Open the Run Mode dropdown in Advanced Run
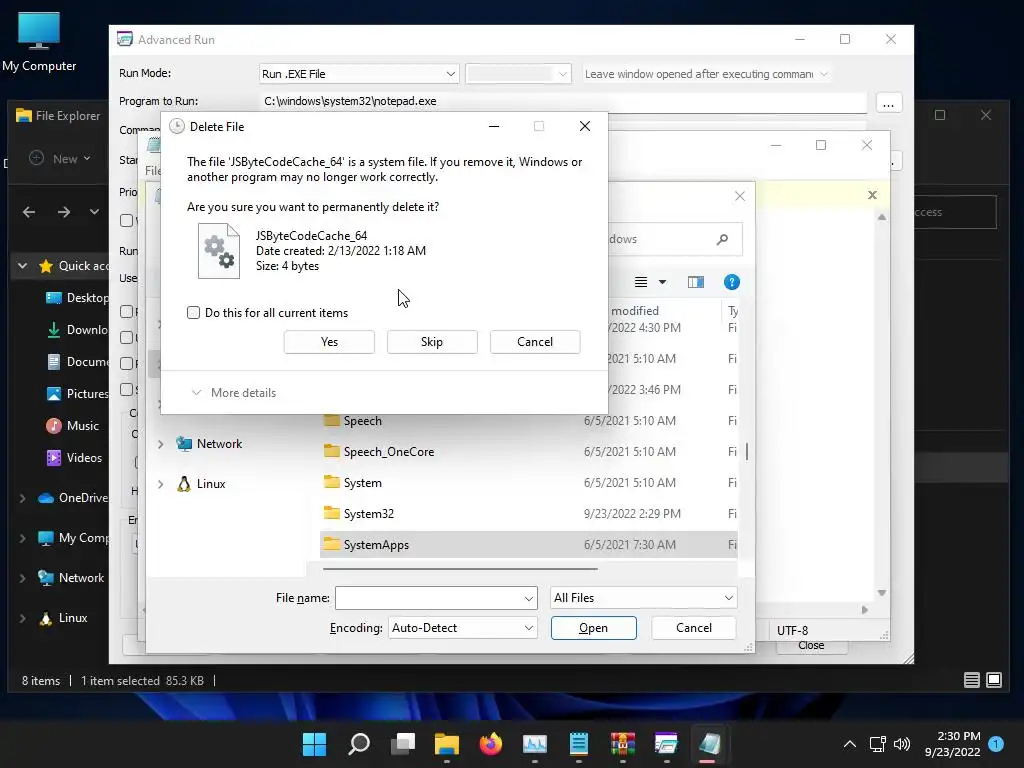This screenshot has height=768, width=1024. [x=359, y=74]
